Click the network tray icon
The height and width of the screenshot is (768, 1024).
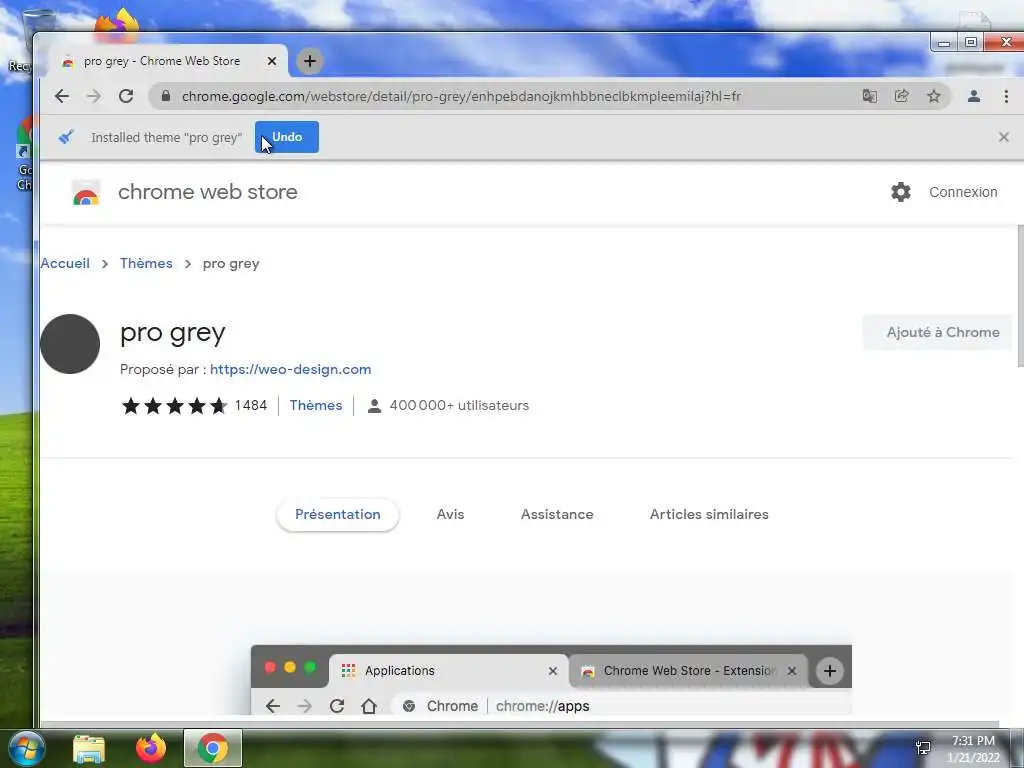tap(923, 748)
